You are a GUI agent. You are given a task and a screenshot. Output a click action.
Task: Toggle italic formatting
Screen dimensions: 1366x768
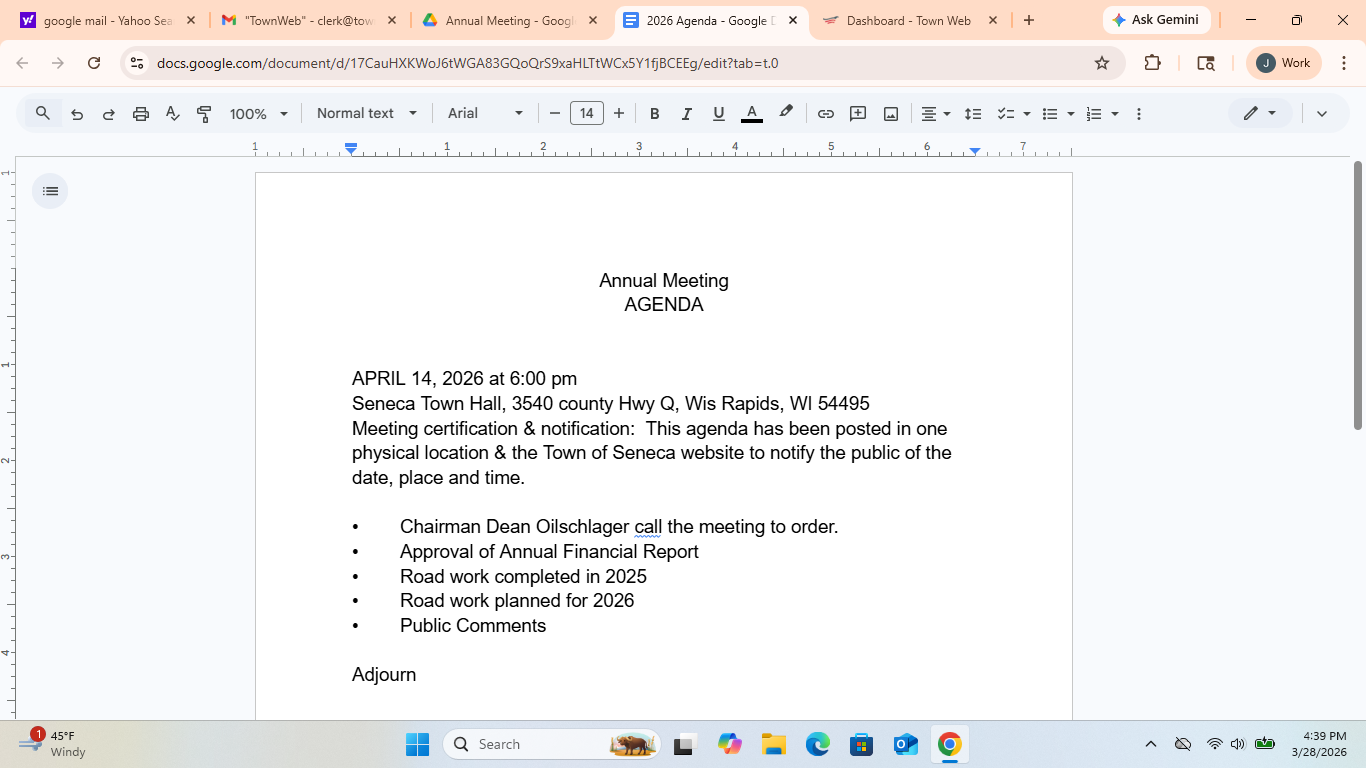(x=687, y=114)
